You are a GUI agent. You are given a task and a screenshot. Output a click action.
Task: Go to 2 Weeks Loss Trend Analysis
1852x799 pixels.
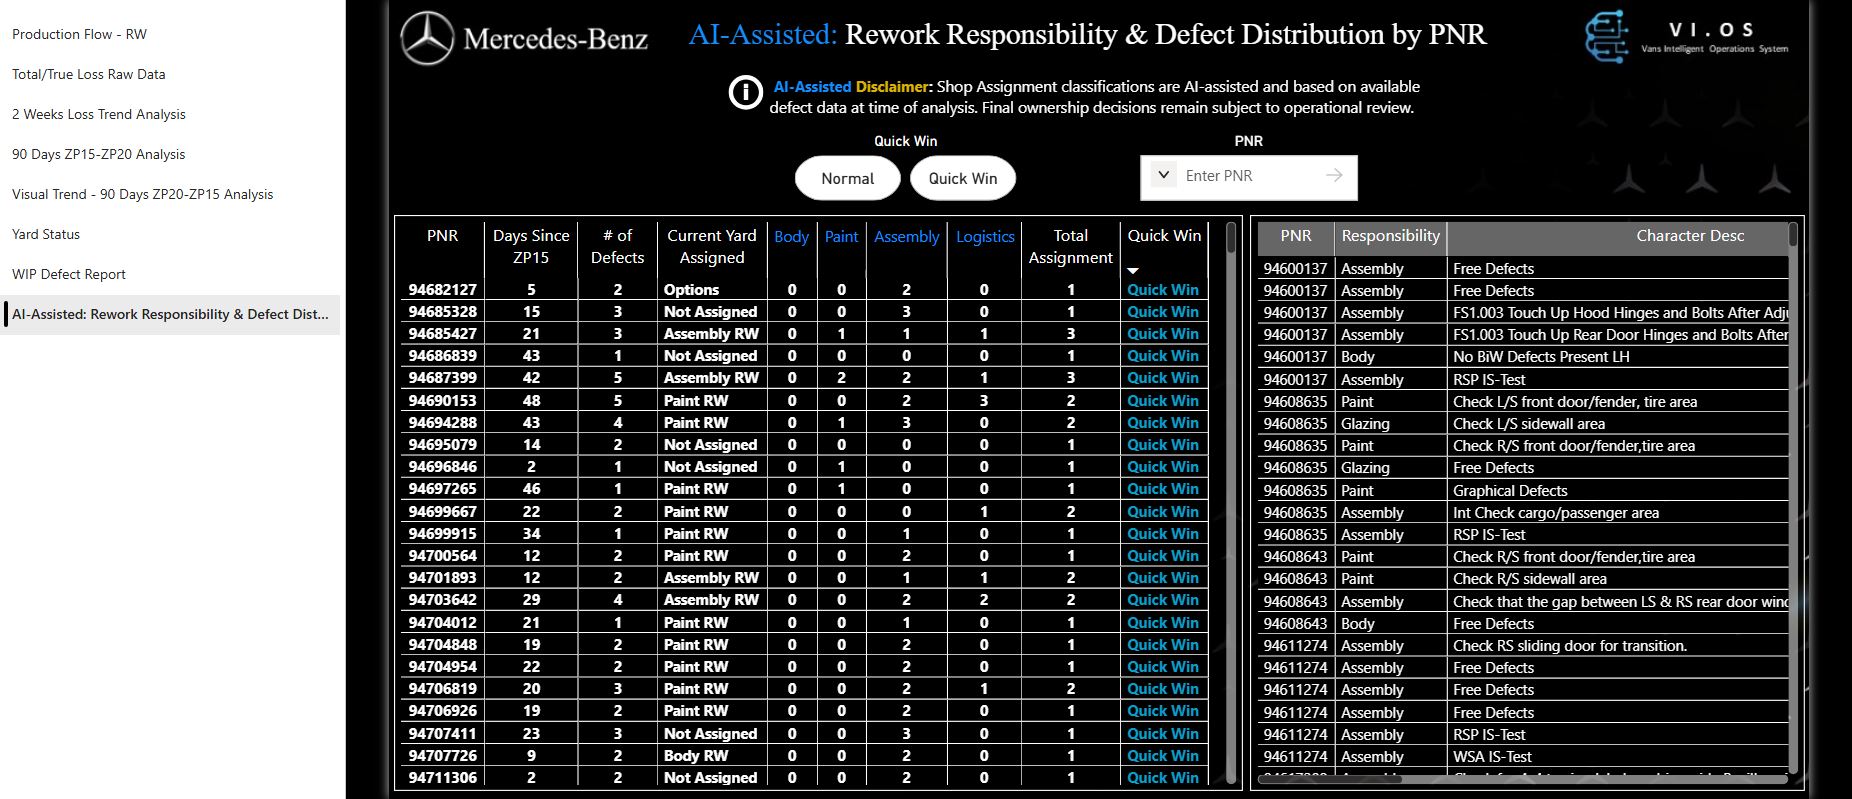point(99,114)
